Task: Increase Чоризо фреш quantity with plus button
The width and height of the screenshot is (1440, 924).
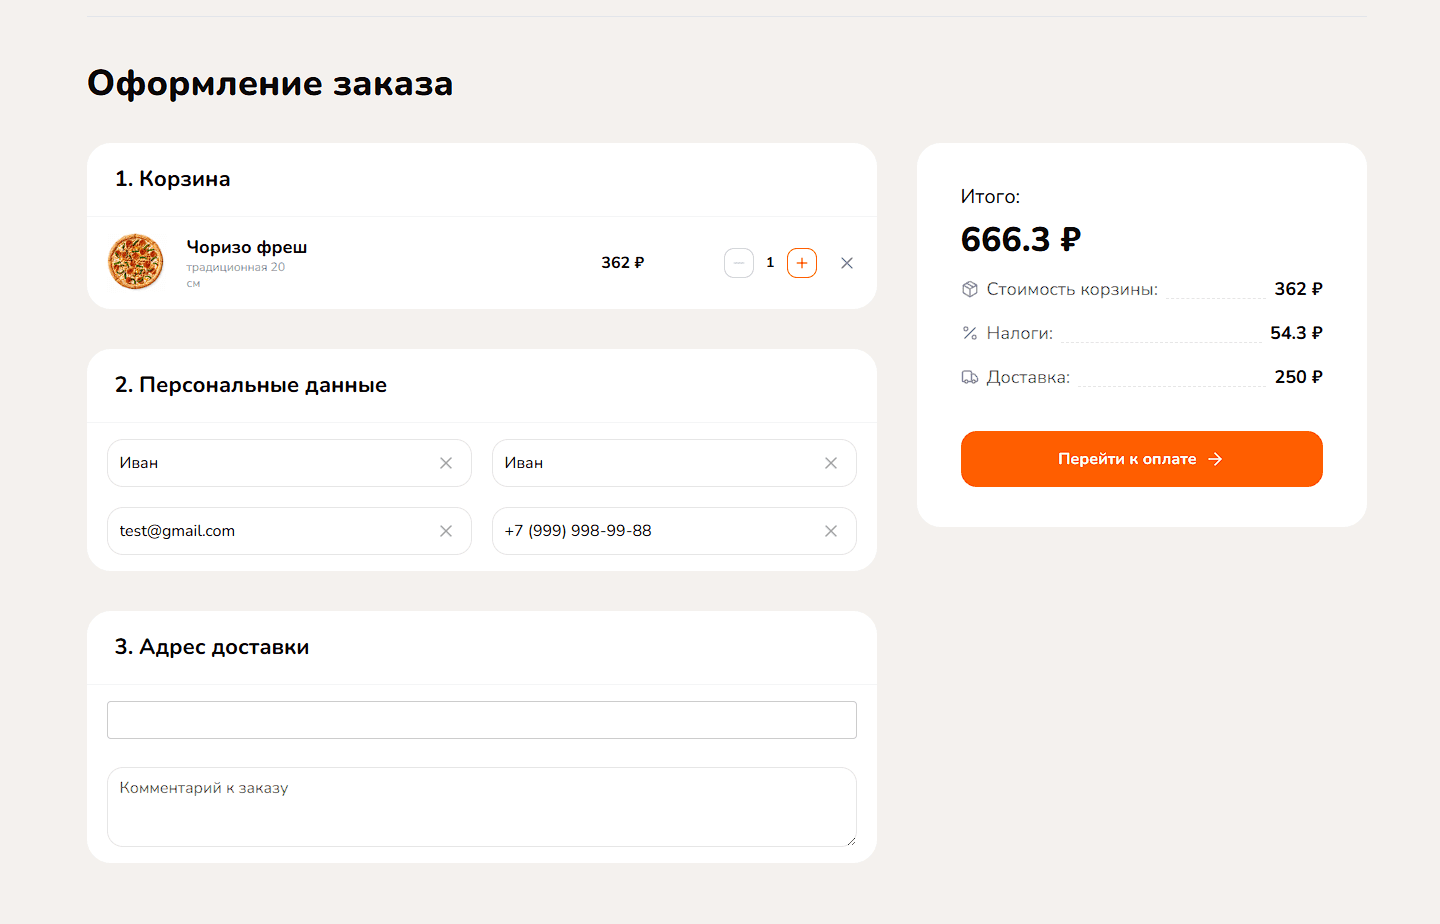Action: point(802,263)
